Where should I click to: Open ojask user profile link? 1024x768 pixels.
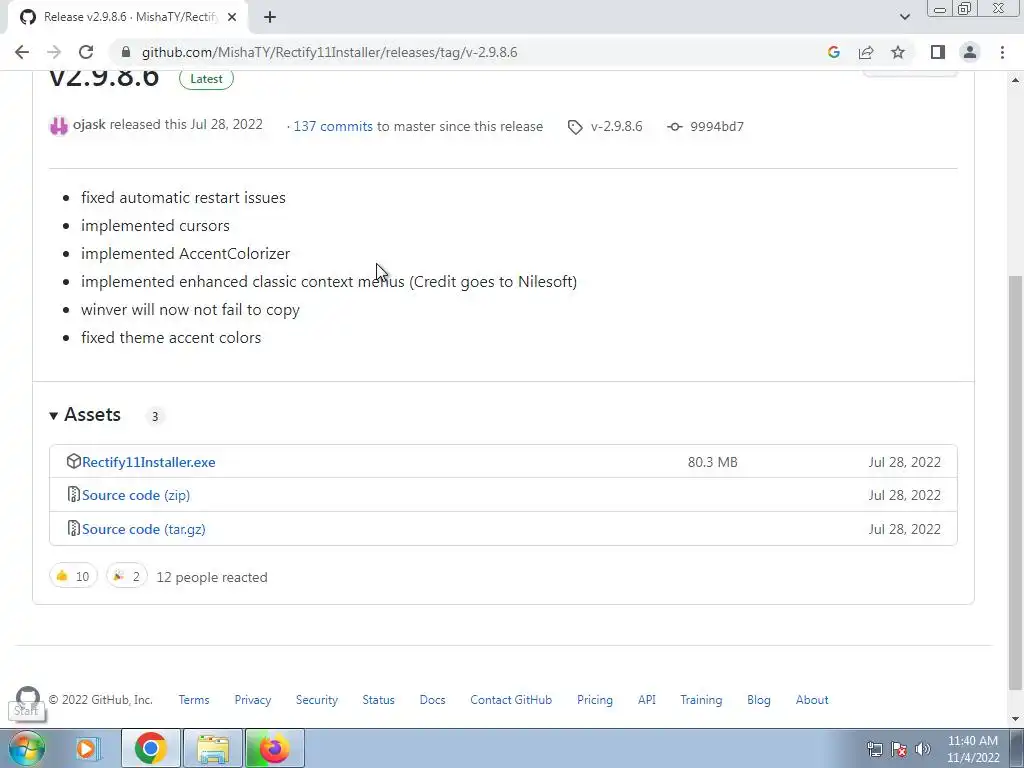89,124
